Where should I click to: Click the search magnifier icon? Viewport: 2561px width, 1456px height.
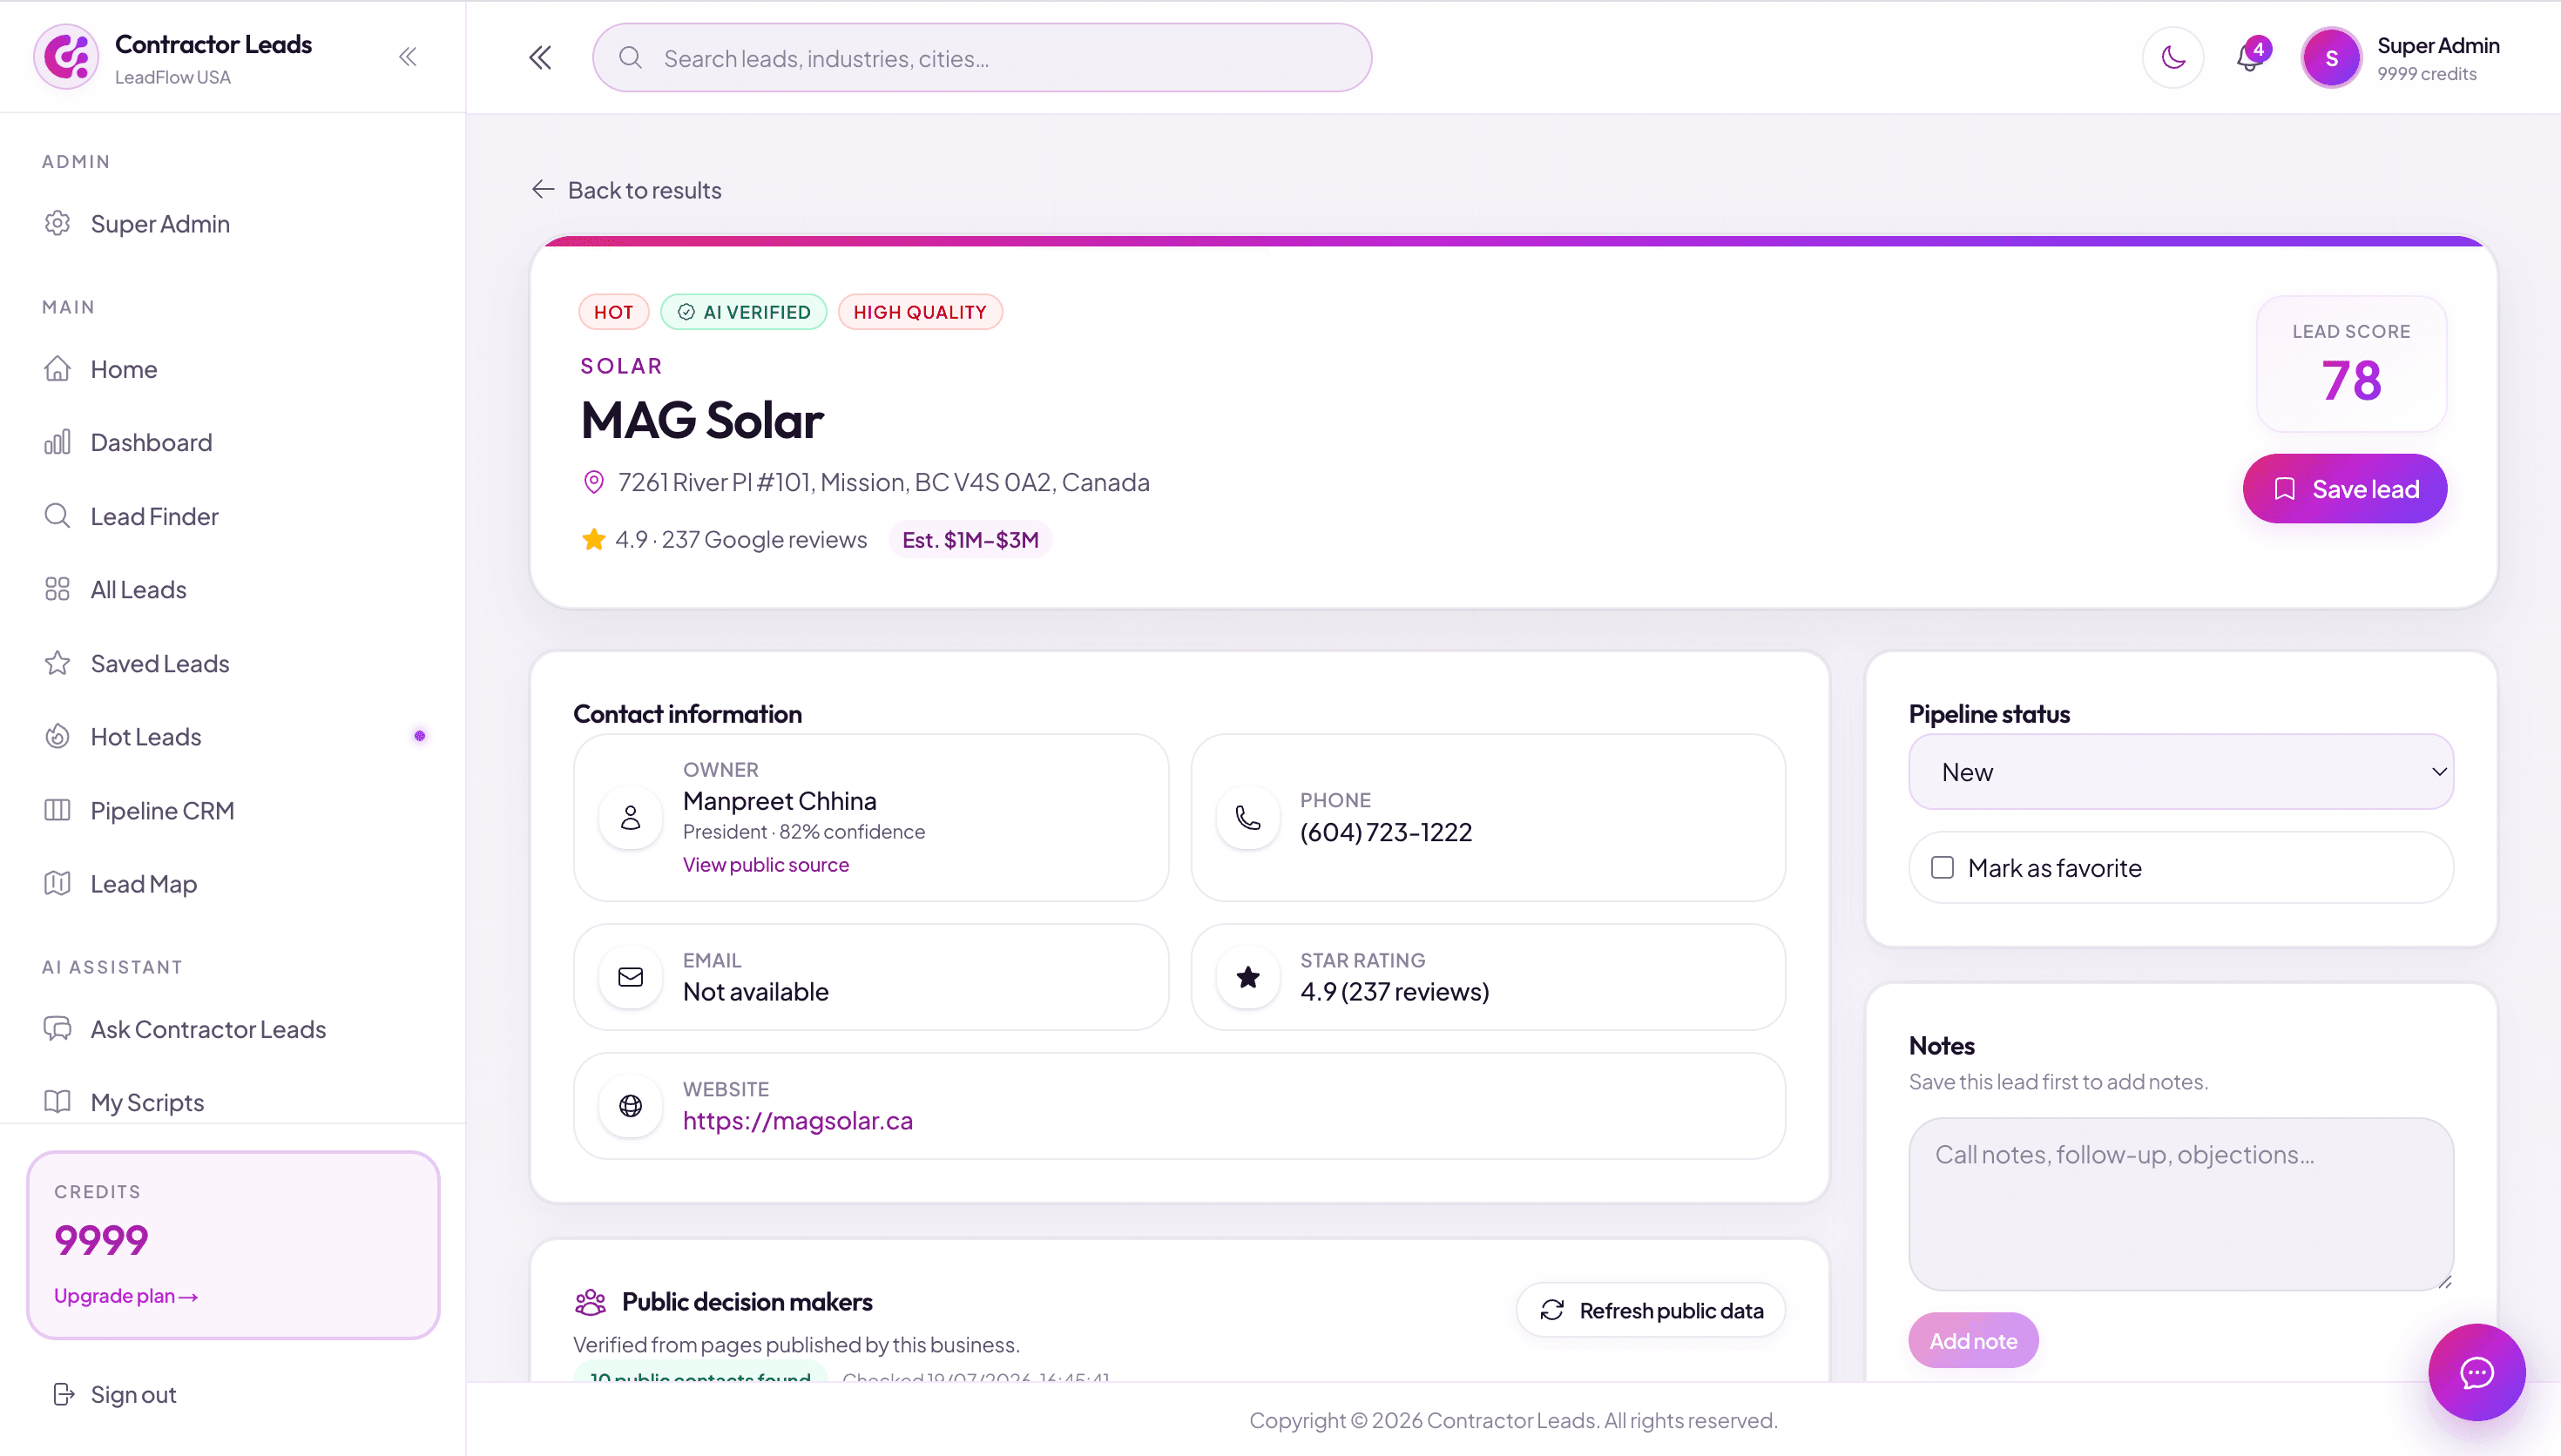tap(630, 58)
